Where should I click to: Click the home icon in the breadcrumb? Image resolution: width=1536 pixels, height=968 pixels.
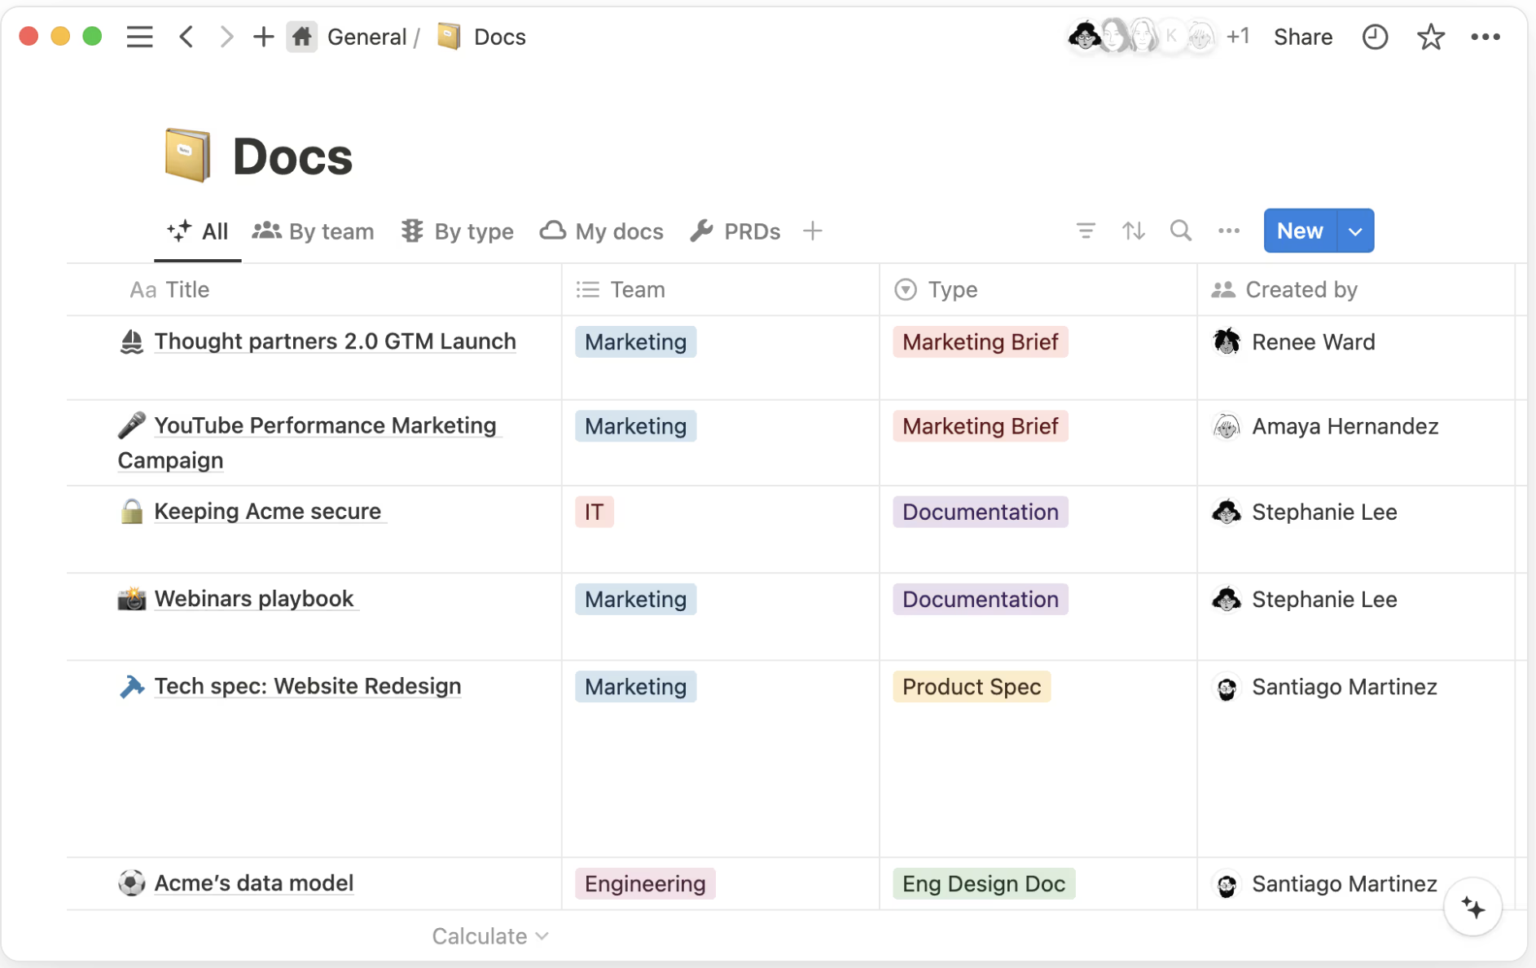click(x=301, y=36)
